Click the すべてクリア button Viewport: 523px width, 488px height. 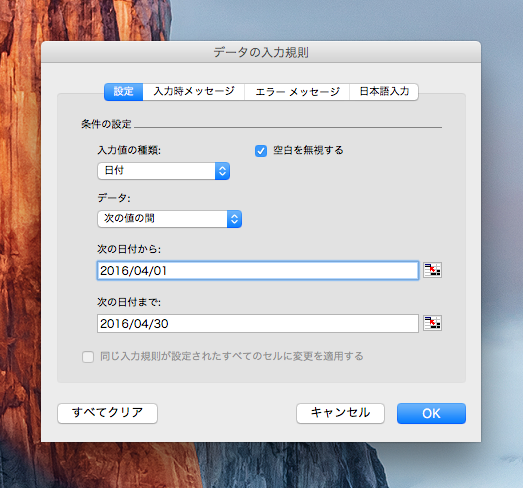tap(107, 413)
